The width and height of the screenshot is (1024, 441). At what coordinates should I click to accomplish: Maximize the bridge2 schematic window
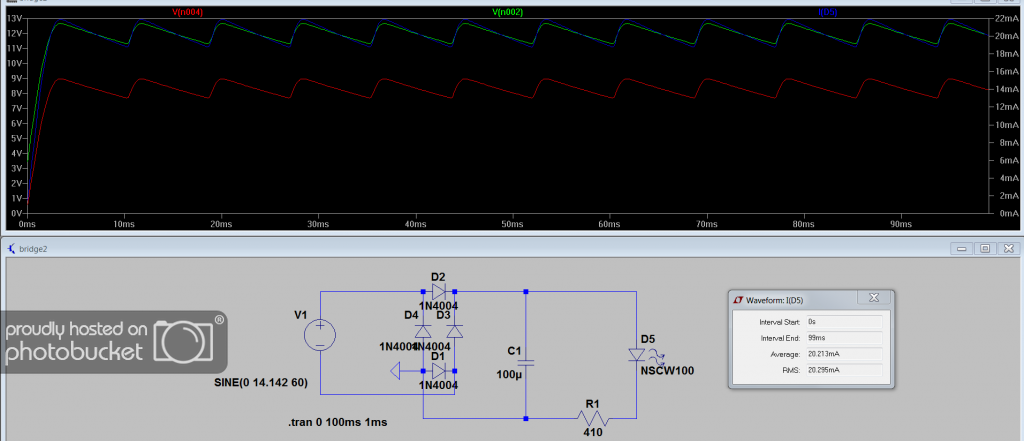tap(985, 248)
